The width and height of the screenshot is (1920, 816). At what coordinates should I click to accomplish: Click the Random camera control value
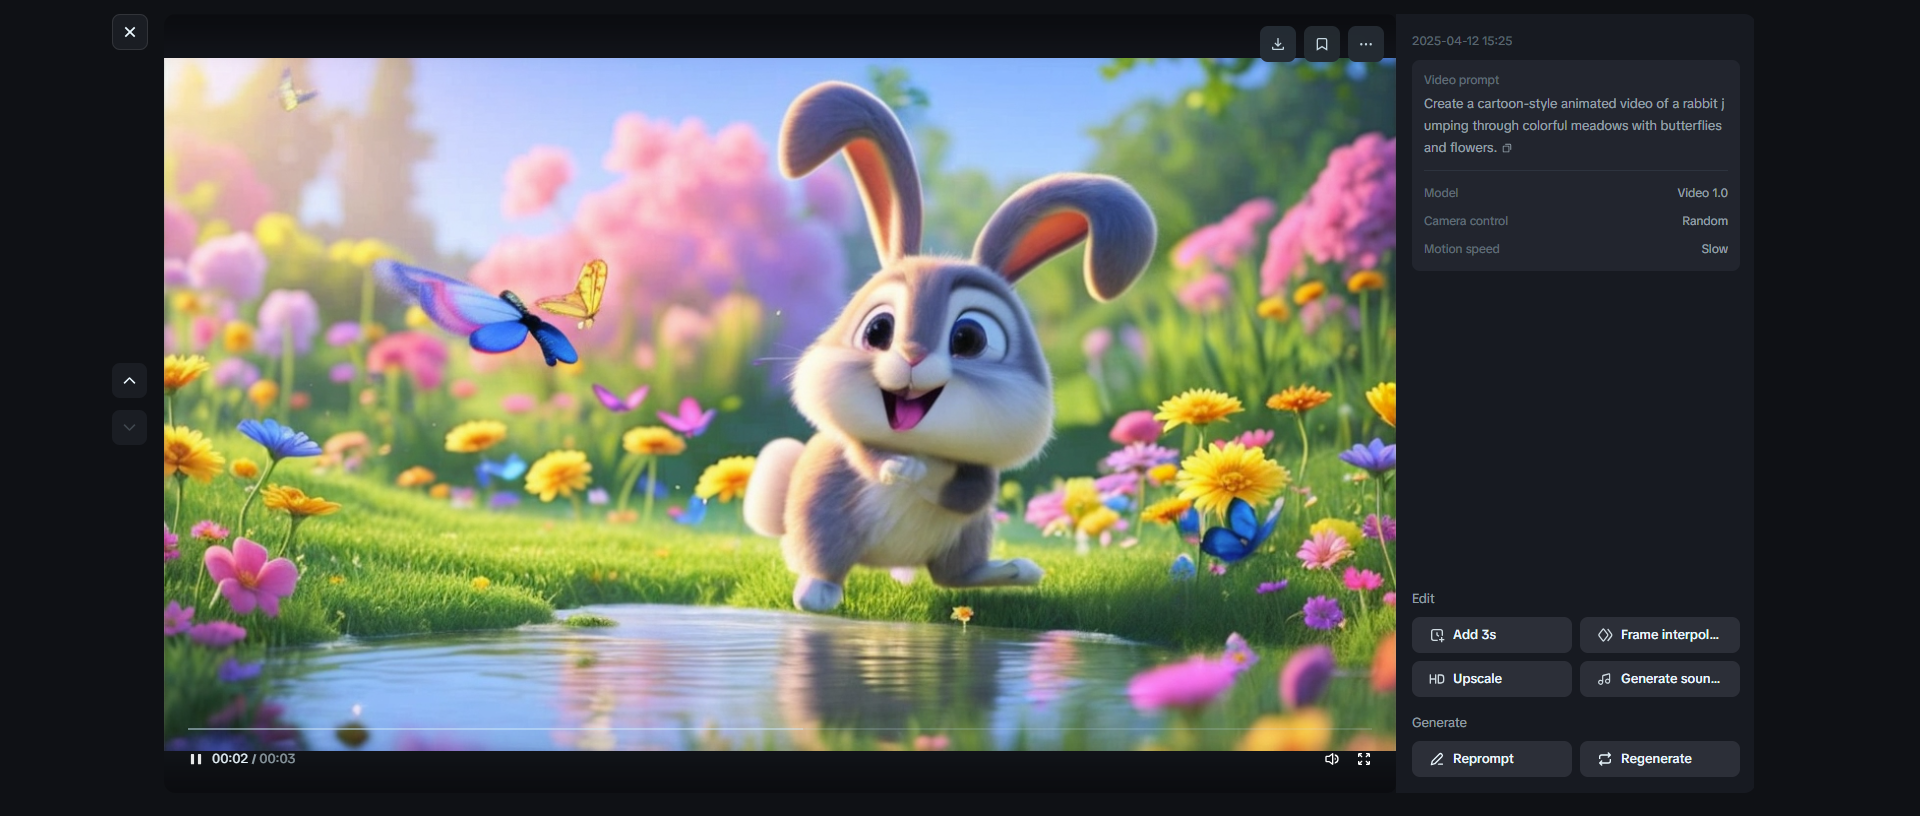1705,221
